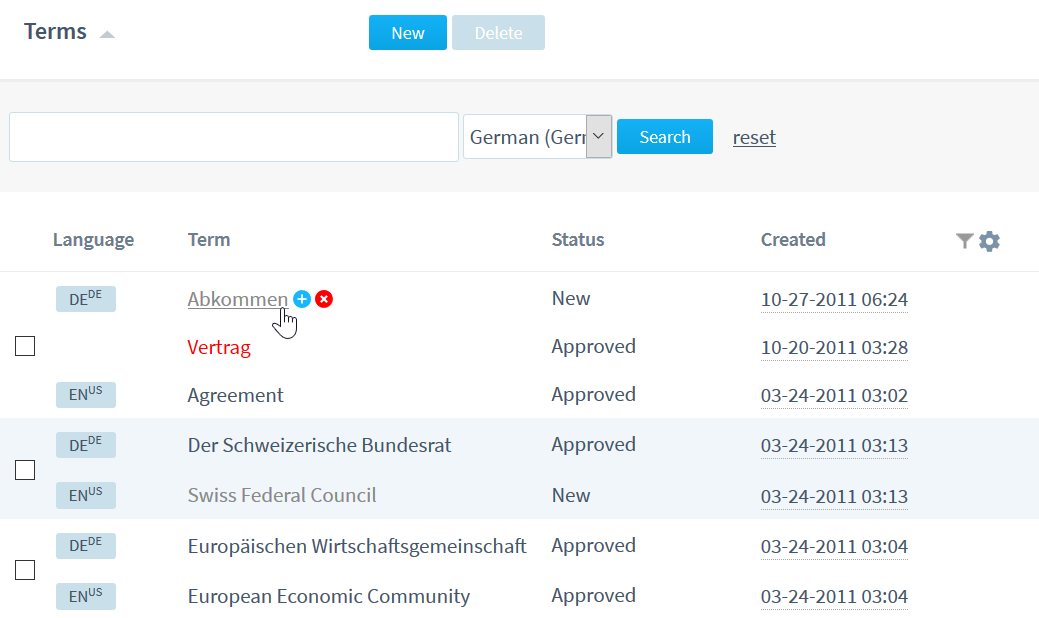
Task: Open the column filter funnel icon
Action: pyautogui.click(x=965, y=240)
